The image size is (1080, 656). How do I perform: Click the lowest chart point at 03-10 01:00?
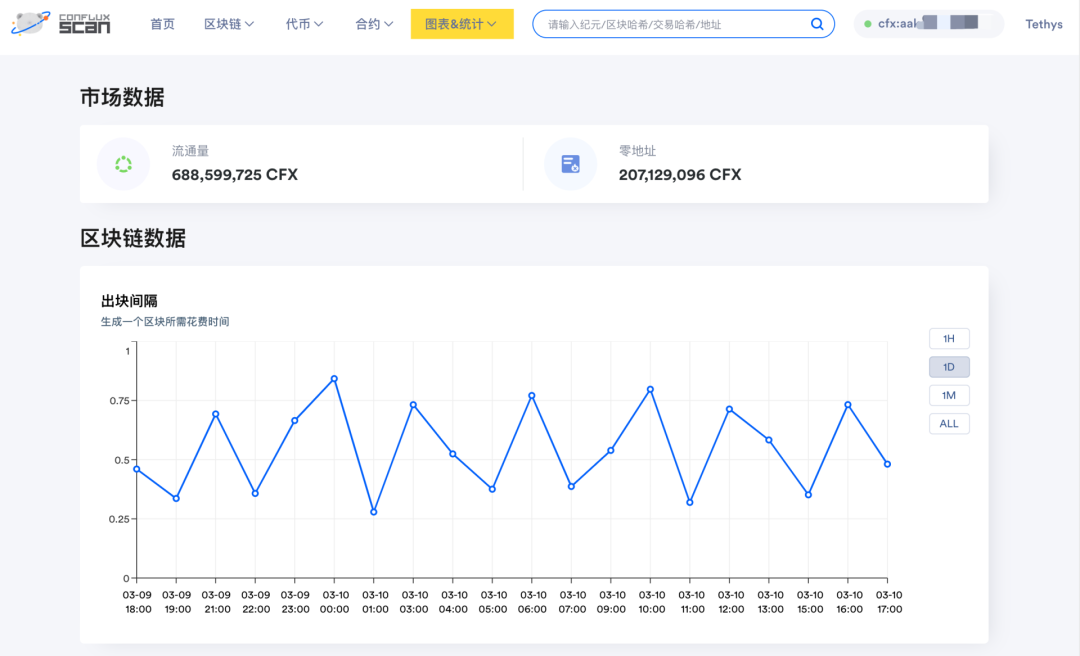click(x=374, y=512)
